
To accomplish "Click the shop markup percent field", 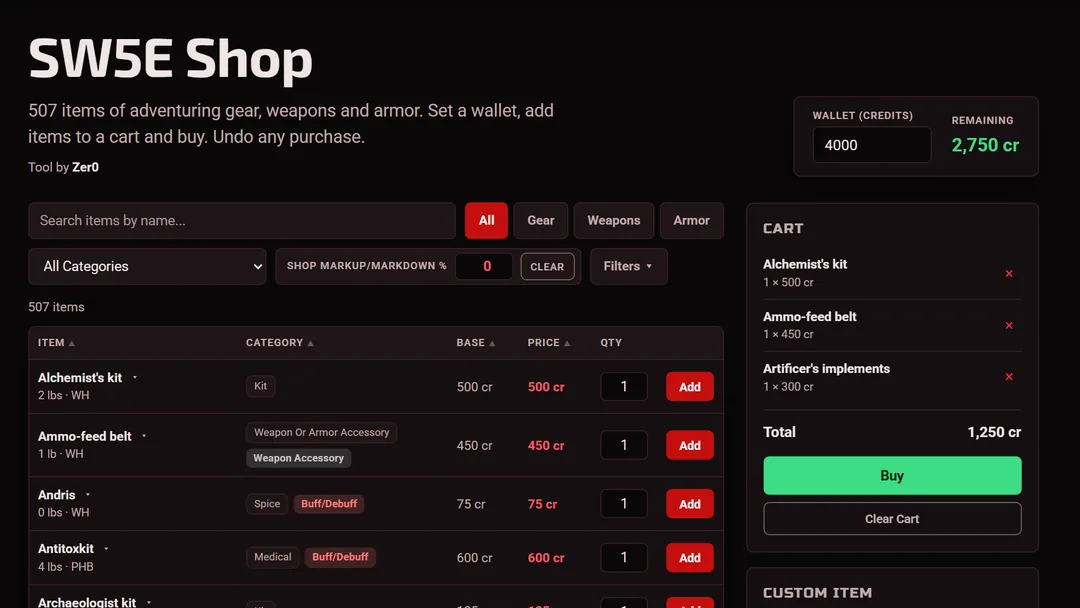I will pyautogui.click(x=484, y=266).
